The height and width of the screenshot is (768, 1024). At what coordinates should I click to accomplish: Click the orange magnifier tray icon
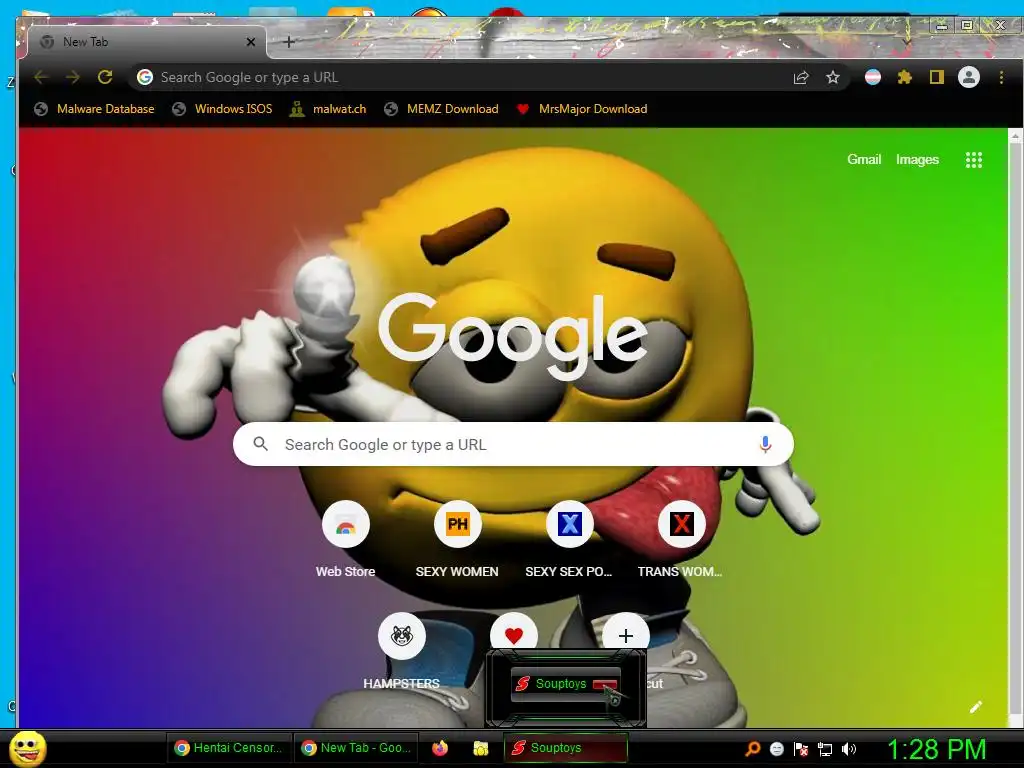[x=753, y=748]
